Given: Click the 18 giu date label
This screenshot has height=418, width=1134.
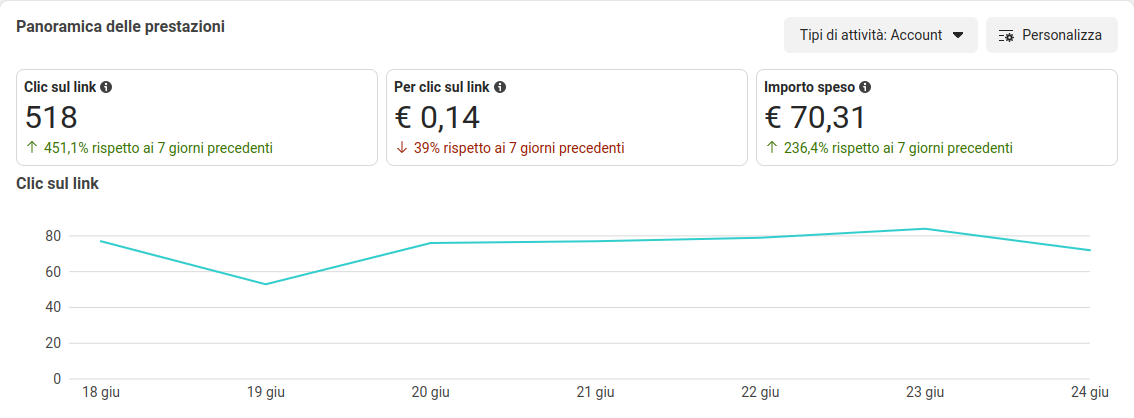Looking at the screenshot, I should [x=100, y=392].
